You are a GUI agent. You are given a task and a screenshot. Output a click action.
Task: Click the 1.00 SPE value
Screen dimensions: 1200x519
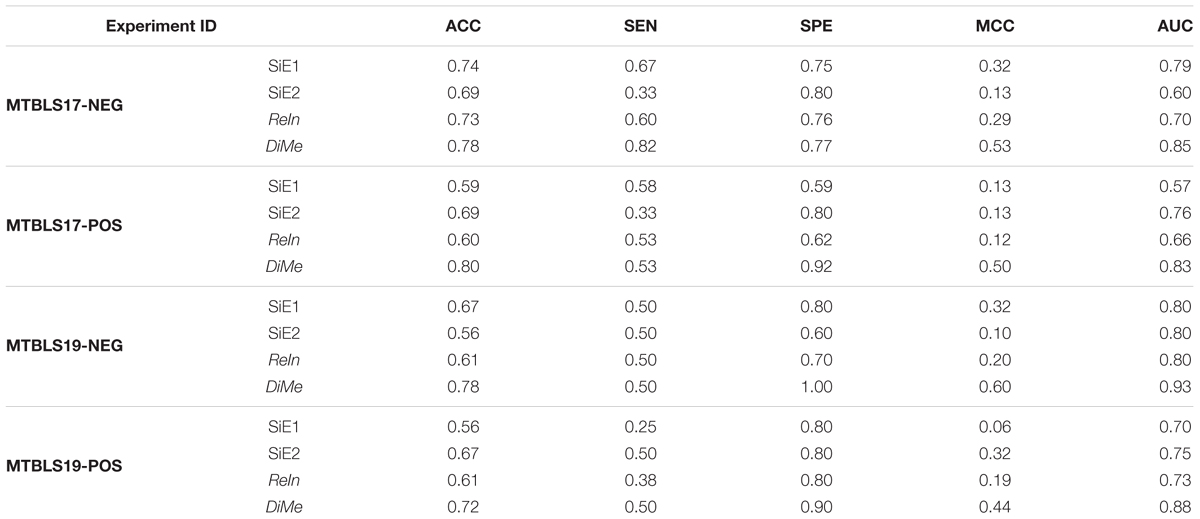coord(816,386)
